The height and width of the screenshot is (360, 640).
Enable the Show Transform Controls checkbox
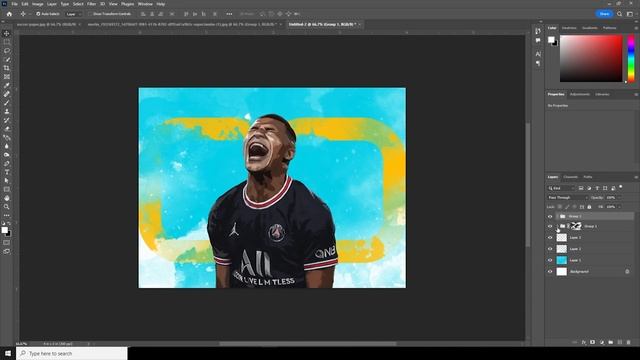(91, 14)
